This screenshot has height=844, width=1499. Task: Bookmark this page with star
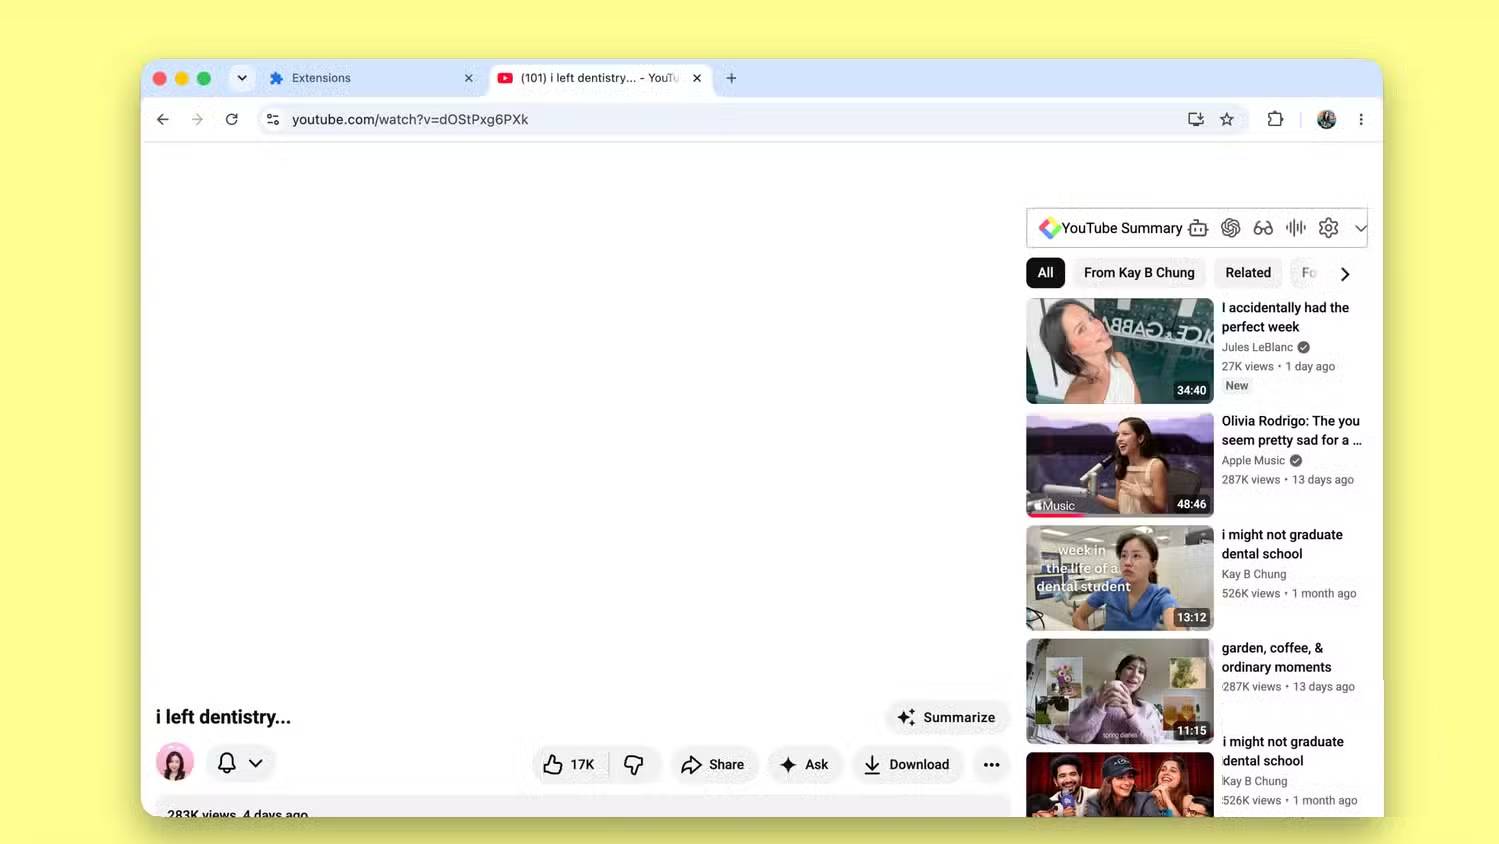point(1227,119)
